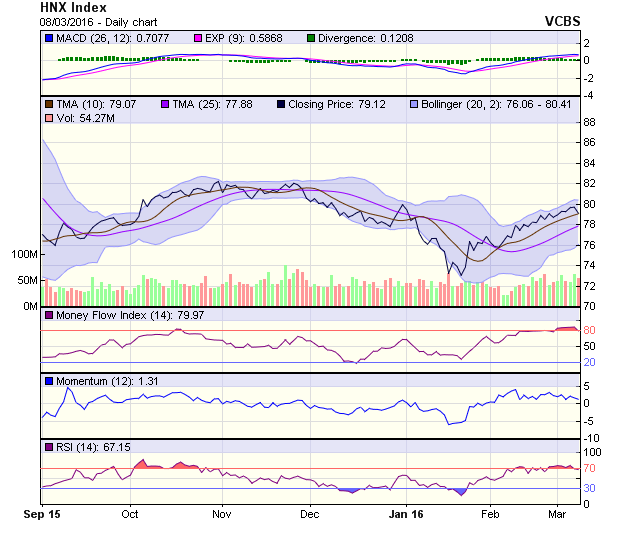Select the brown TMA (10) legend swatch
This screenshot has width=620, height=535.
(49, 103)
